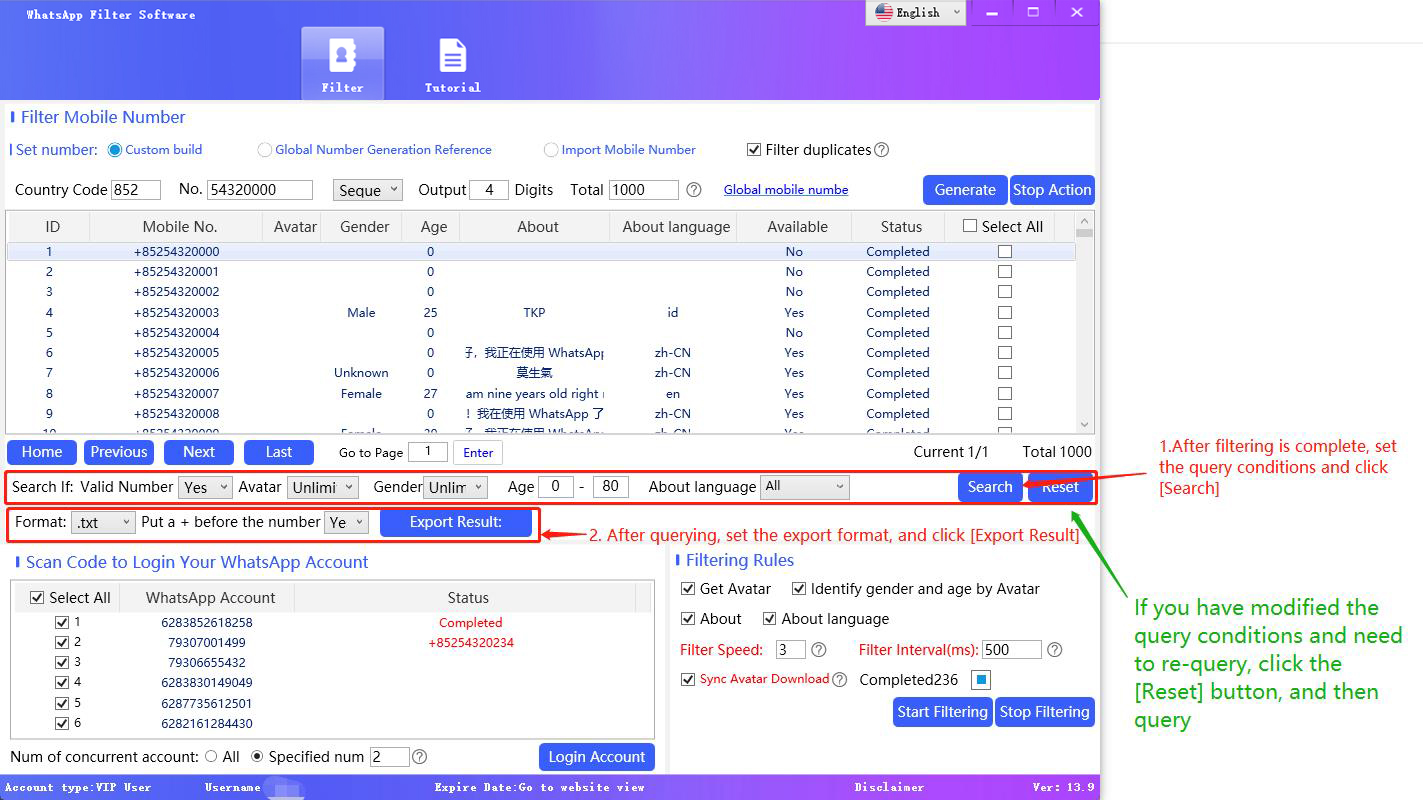The width and height of the screenshot is (1423, 800).
Task: Open the export Format dropdown
Action: [x=103, y=522]
